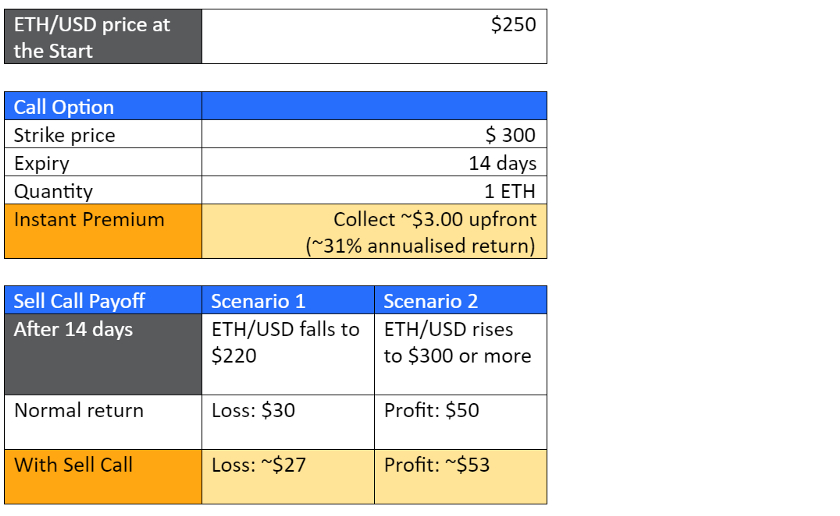840x516 pixels.
Task: Click the Call Option table header
Action: click(103, 106)
